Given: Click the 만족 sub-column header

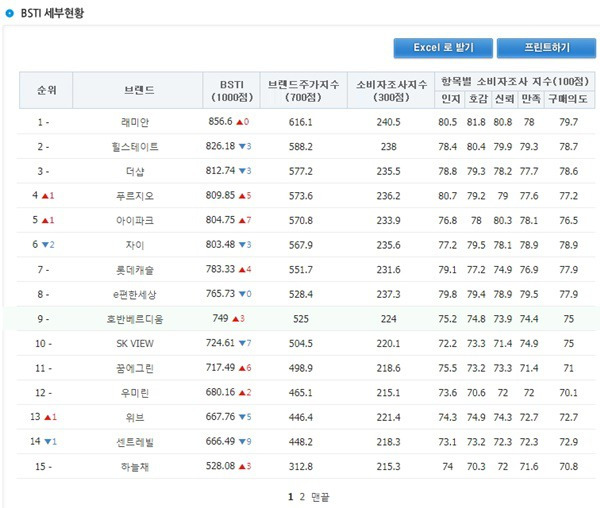Looking at the screenshot, I should point(531,99).
